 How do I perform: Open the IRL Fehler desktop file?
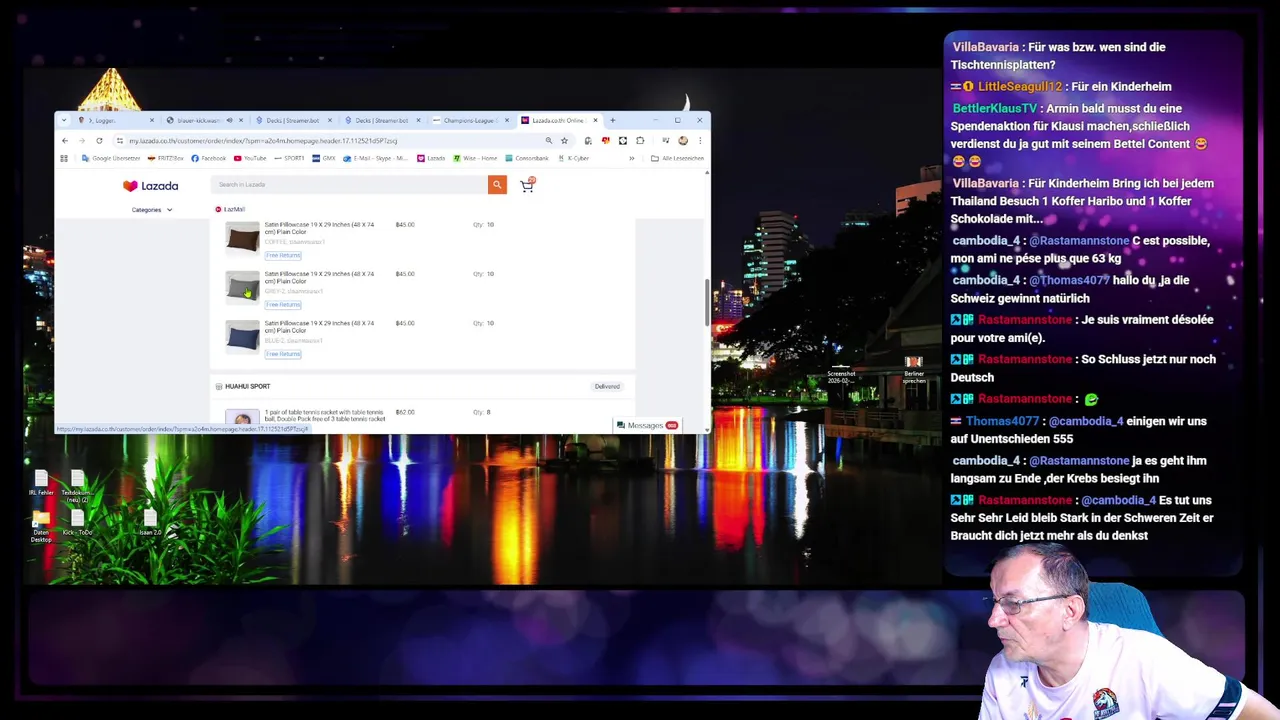pos(41,483)
